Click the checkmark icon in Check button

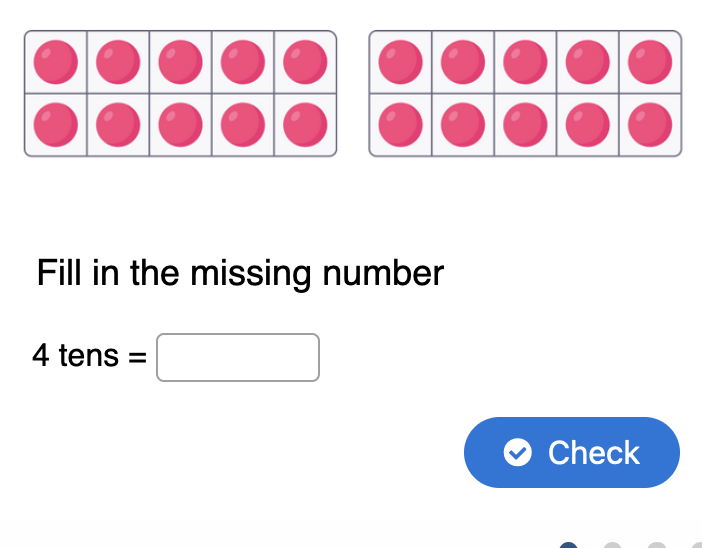(x=517, y=453)
